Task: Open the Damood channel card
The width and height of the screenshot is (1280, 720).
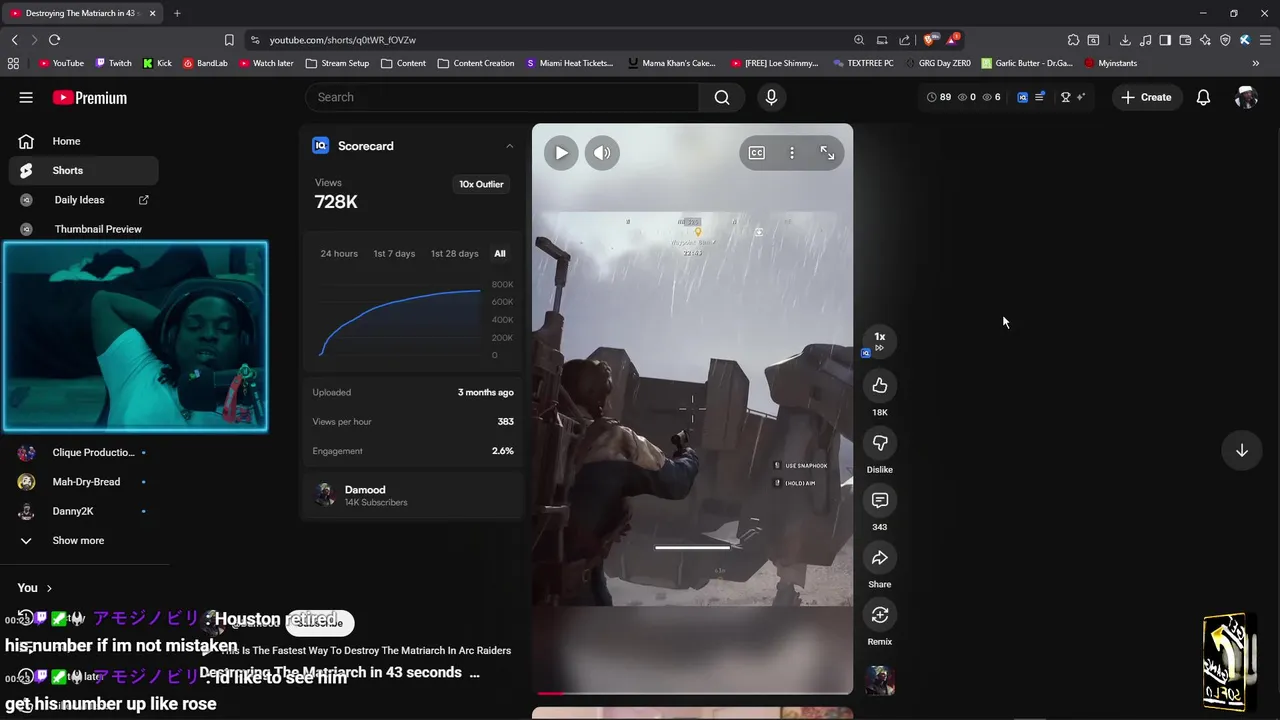Action: tap(412, 495)
